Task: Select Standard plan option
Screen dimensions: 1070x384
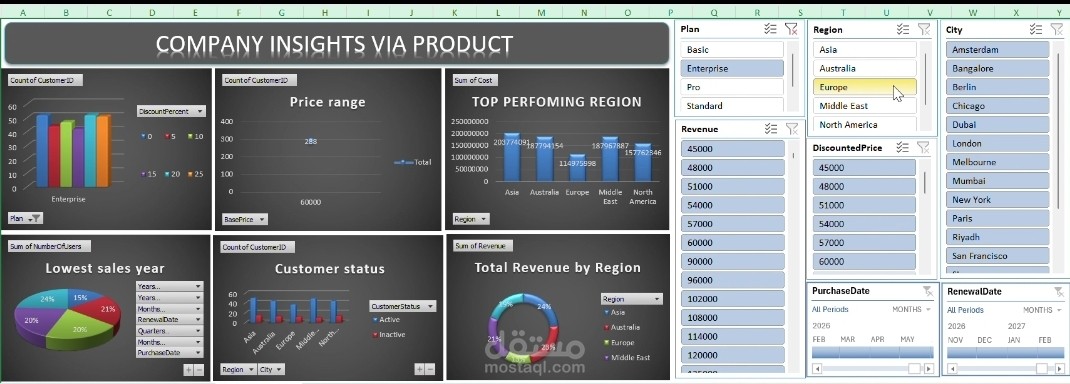Action: tap(732, 106)
